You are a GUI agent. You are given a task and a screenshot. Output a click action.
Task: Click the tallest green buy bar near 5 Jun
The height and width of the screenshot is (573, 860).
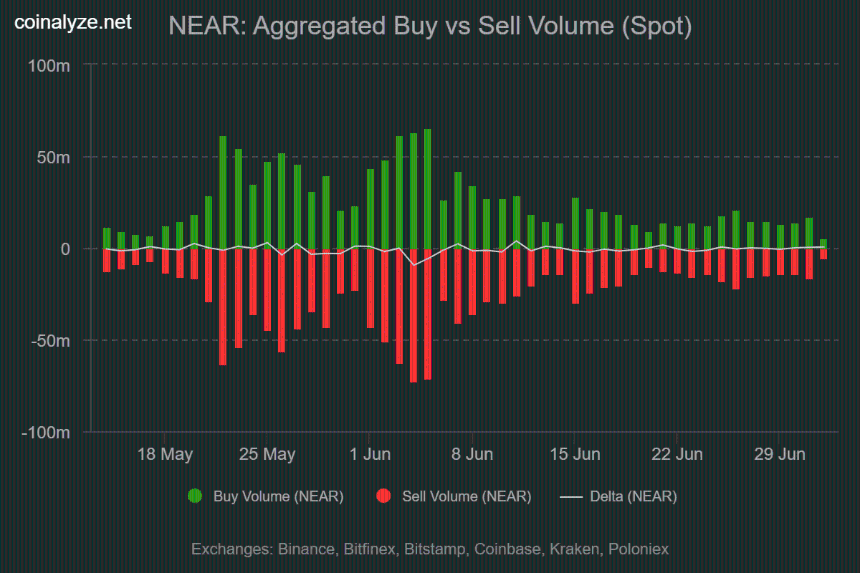click(427, 189)
